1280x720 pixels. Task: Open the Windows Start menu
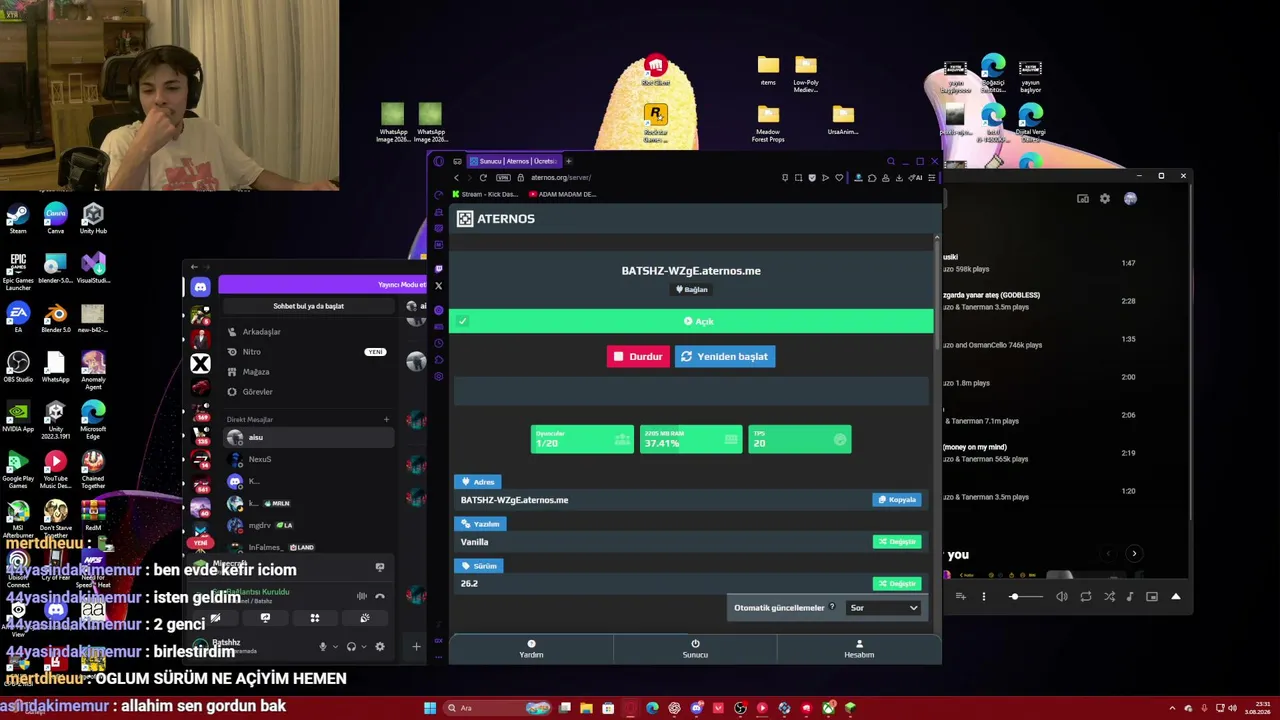pos(430,708)
